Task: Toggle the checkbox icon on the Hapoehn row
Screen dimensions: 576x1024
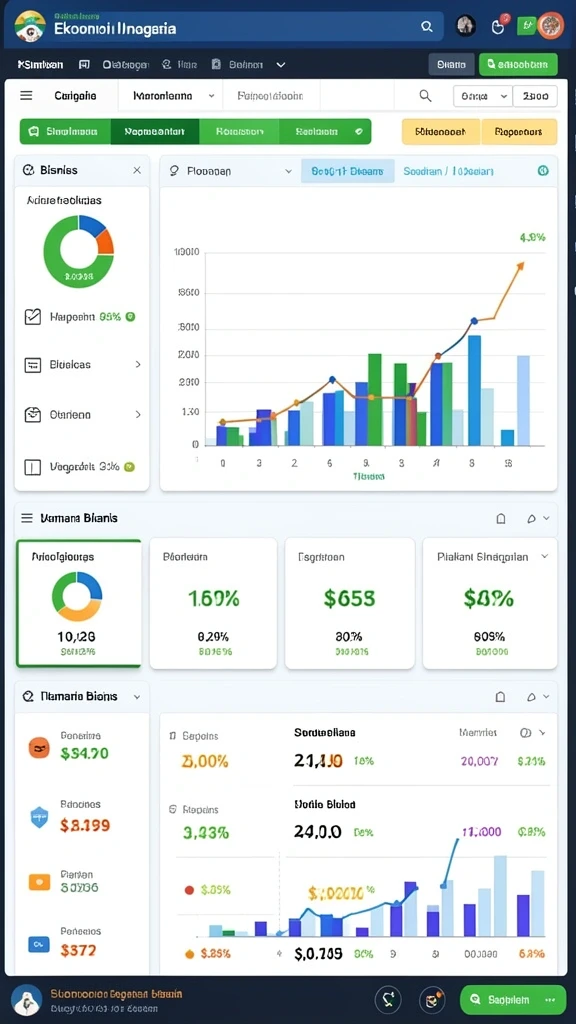Action: point(33,317)
